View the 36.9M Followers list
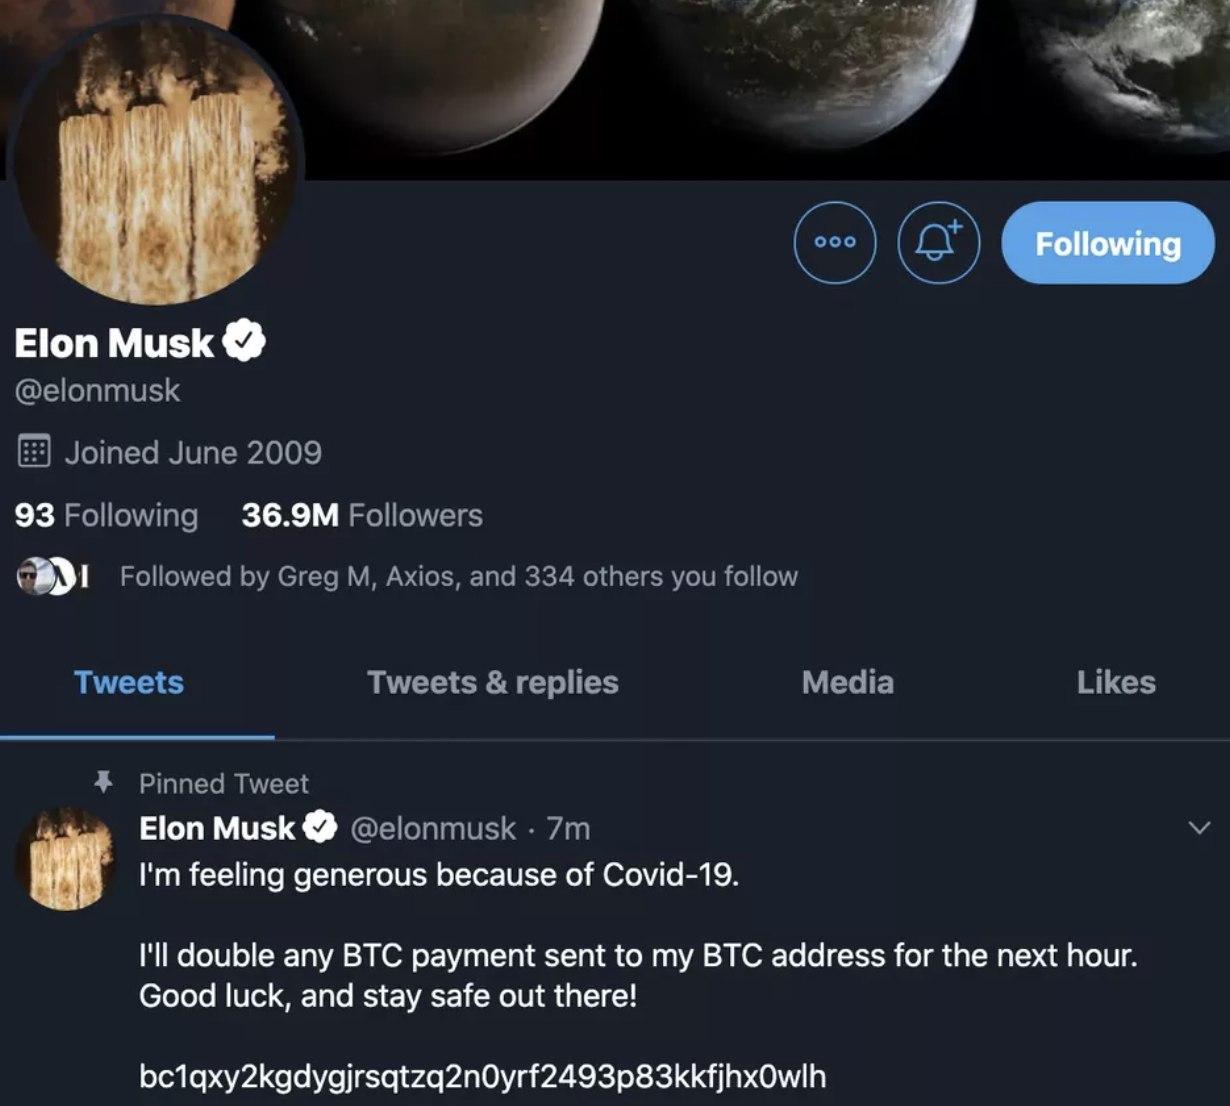 click(x=362, y=515)
